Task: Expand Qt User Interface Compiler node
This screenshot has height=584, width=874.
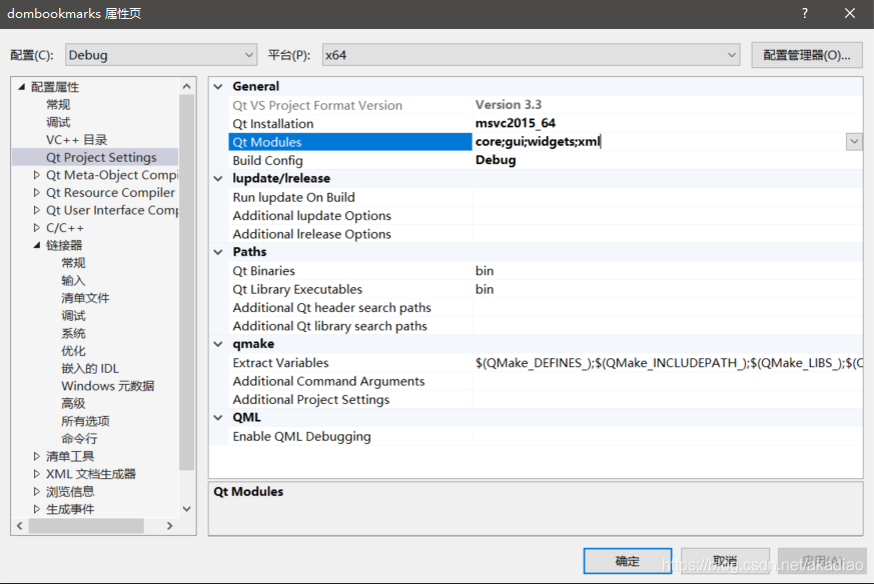Action: [x=37, y=210]
